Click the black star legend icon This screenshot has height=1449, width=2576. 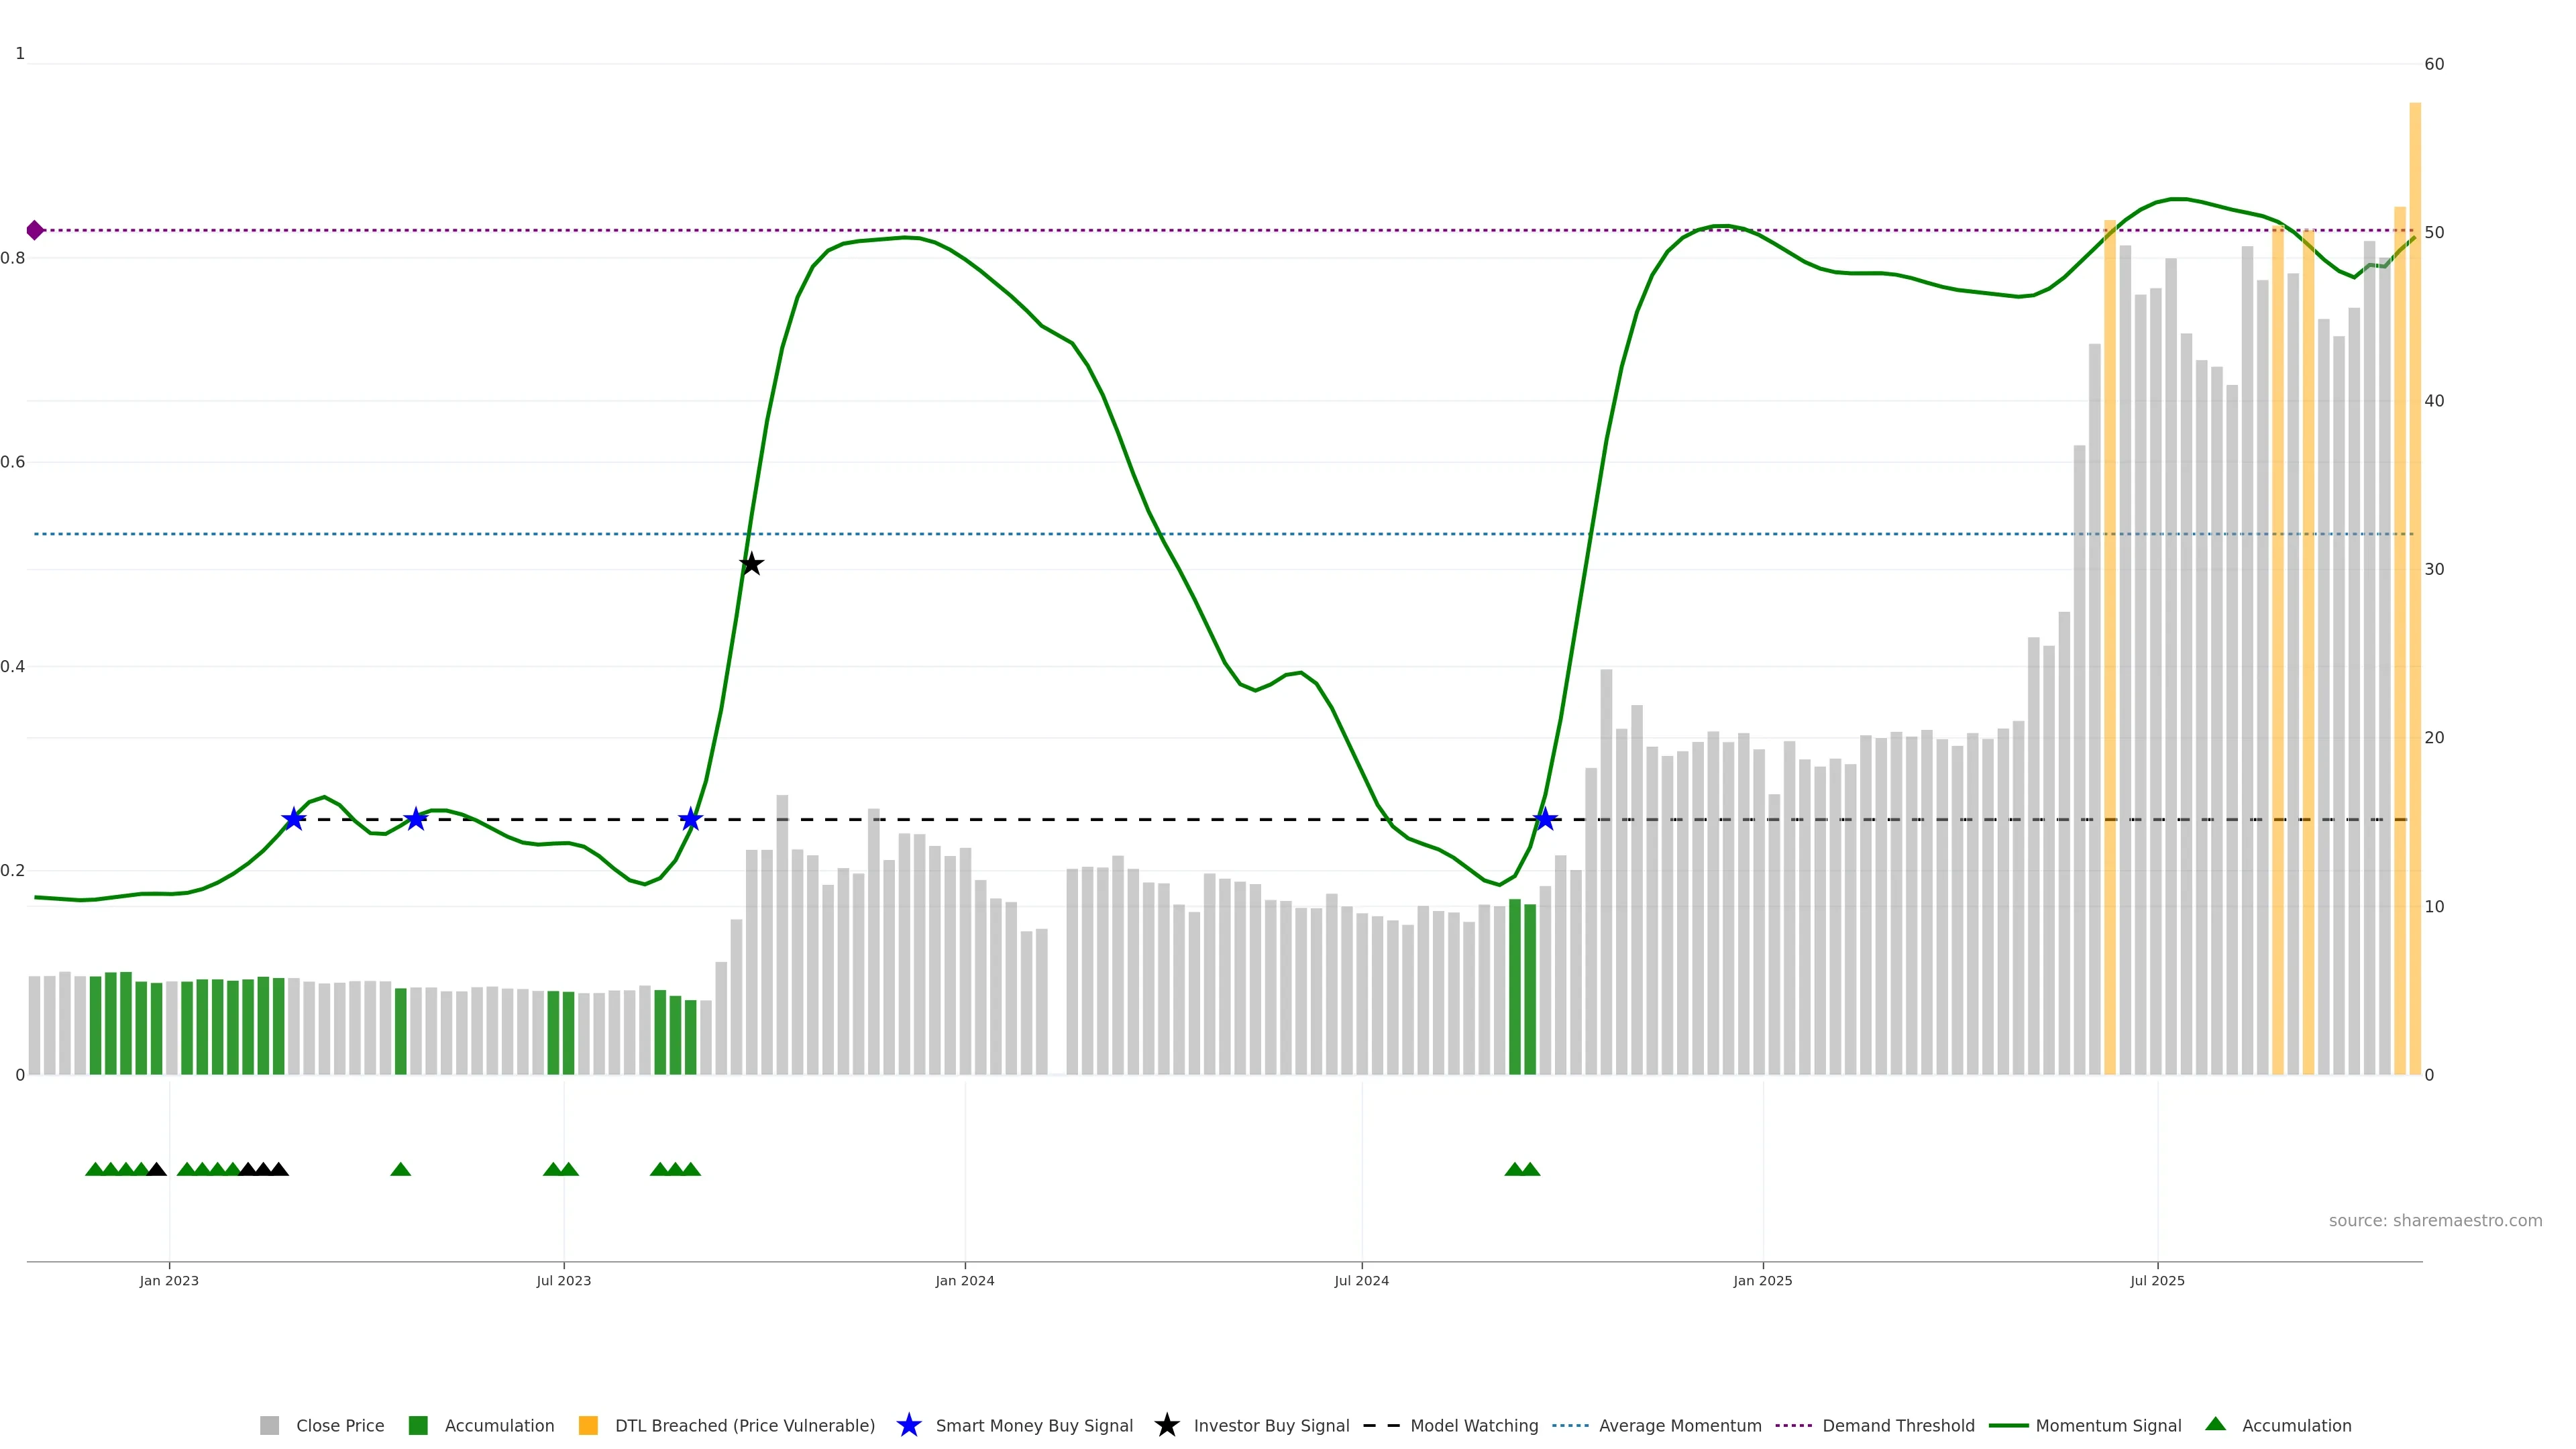pos(1166,1425)
